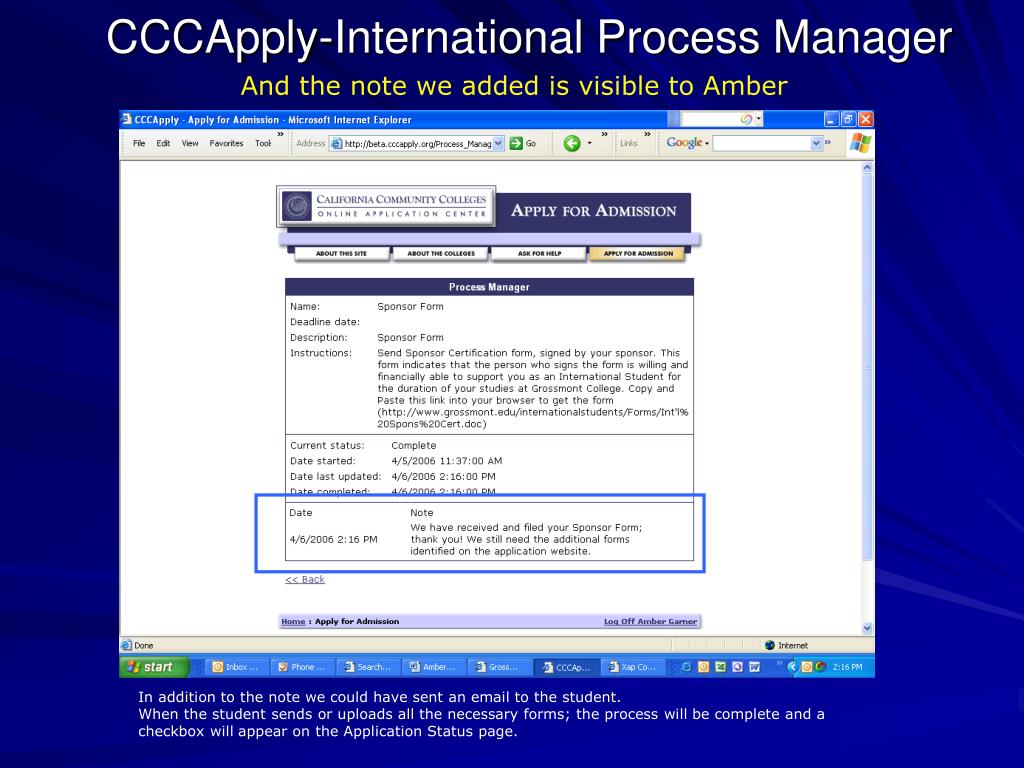Expand the navigation toolbar overflow chevron
This screenshot has width=1024, height=768.
[605, 135]
